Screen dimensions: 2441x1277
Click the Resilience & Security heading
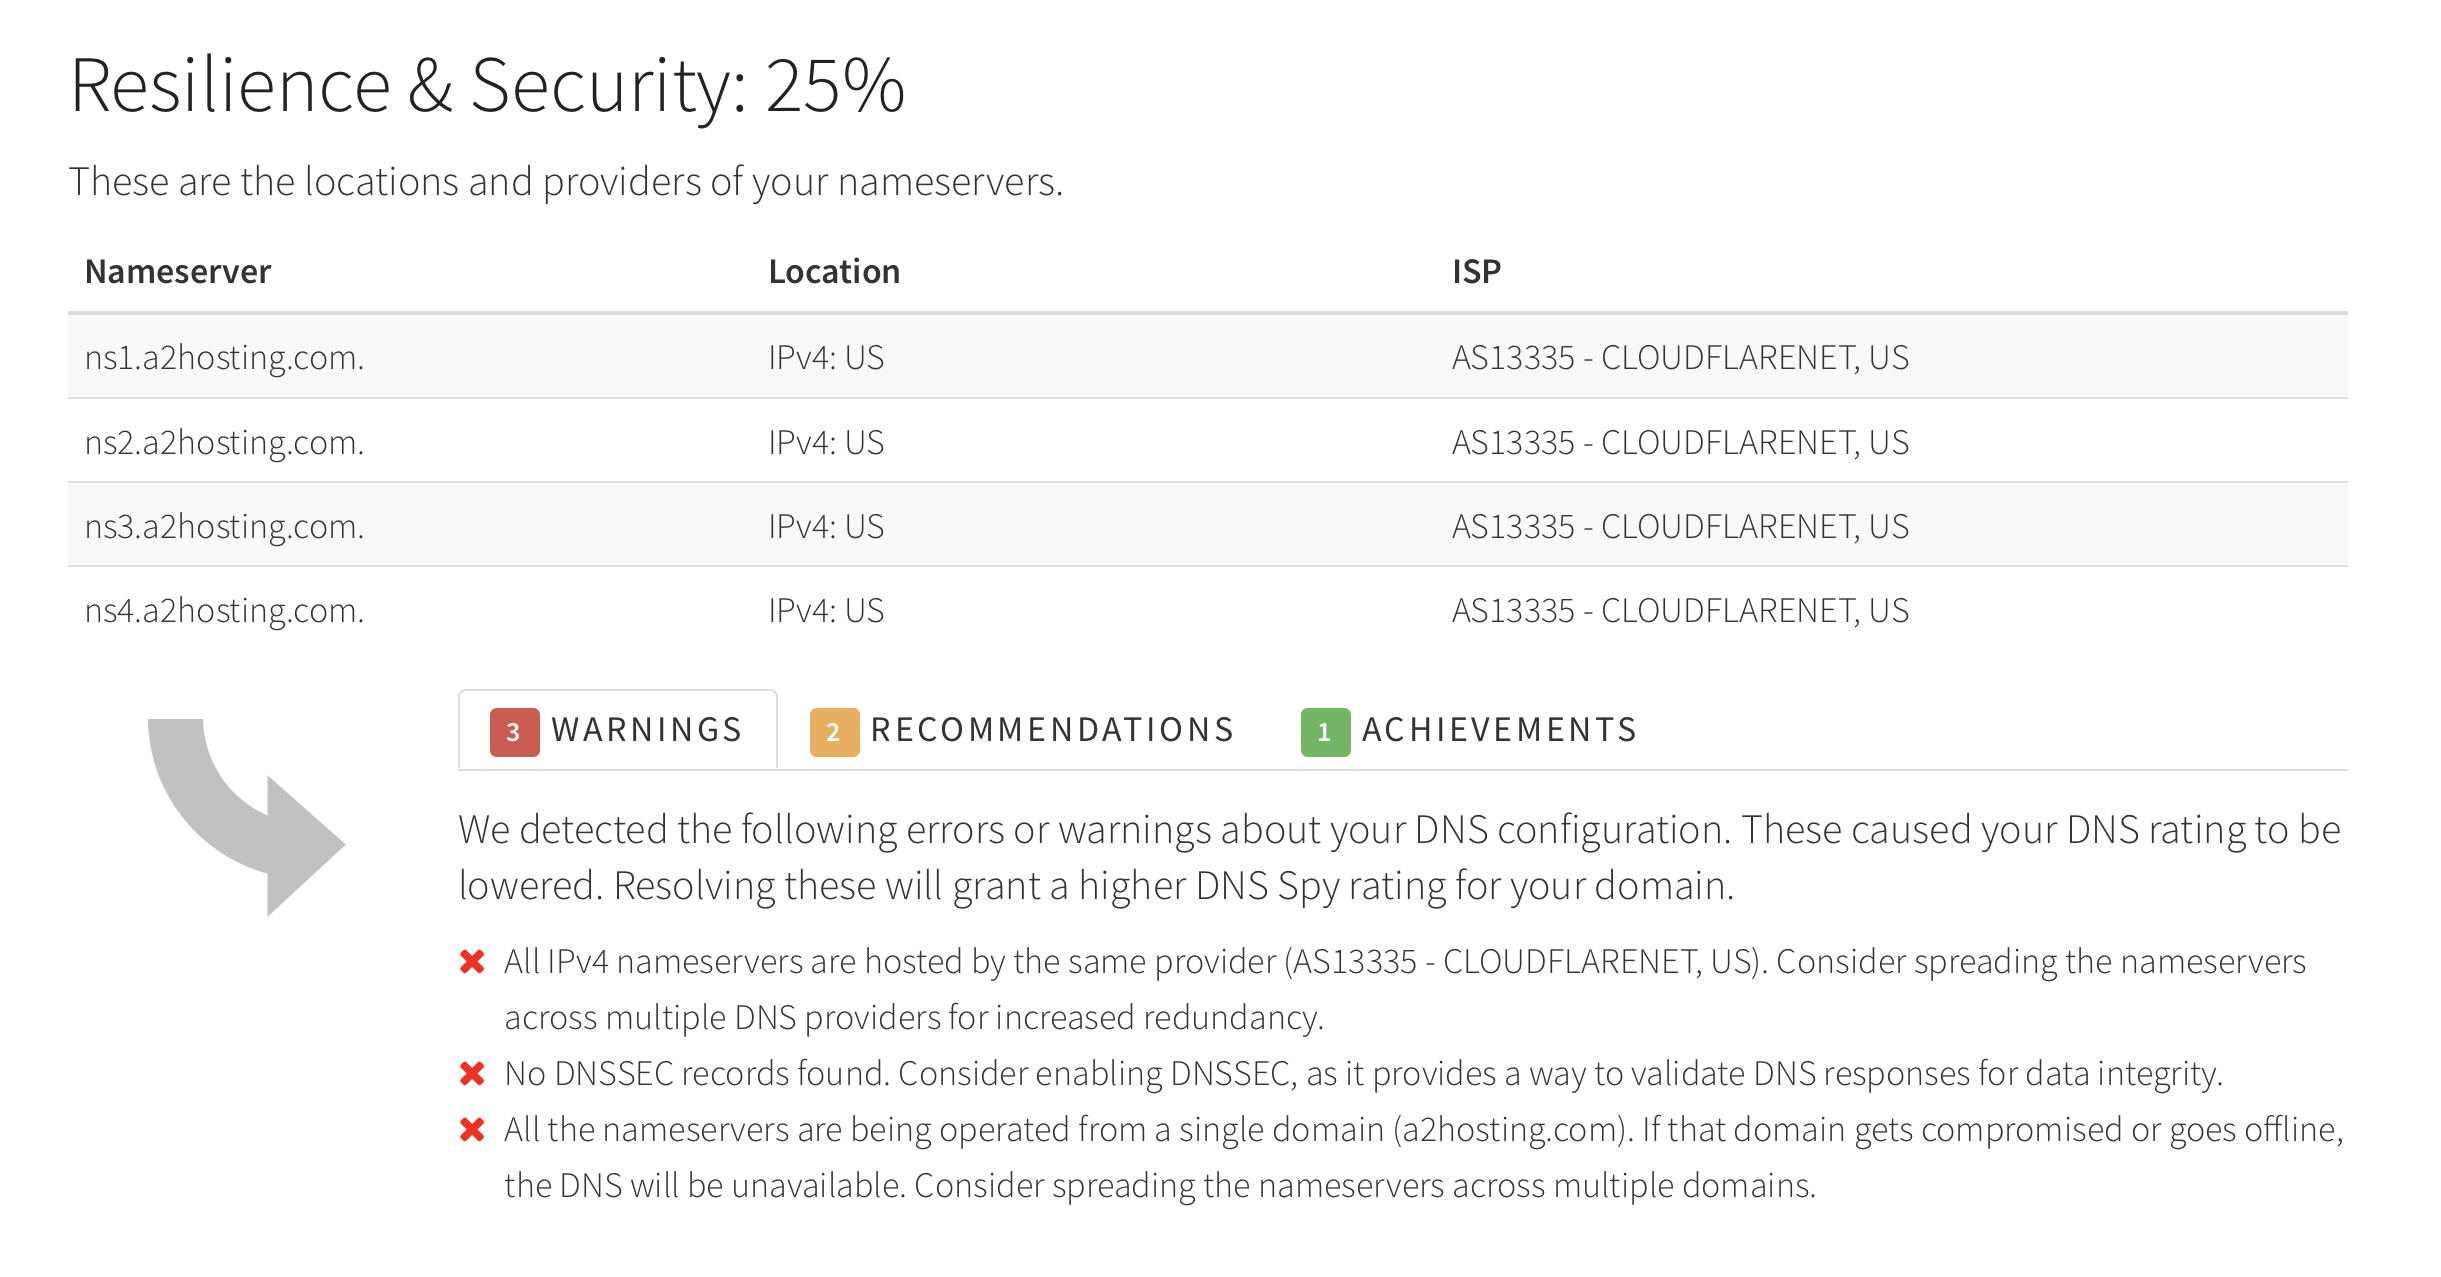487,86
